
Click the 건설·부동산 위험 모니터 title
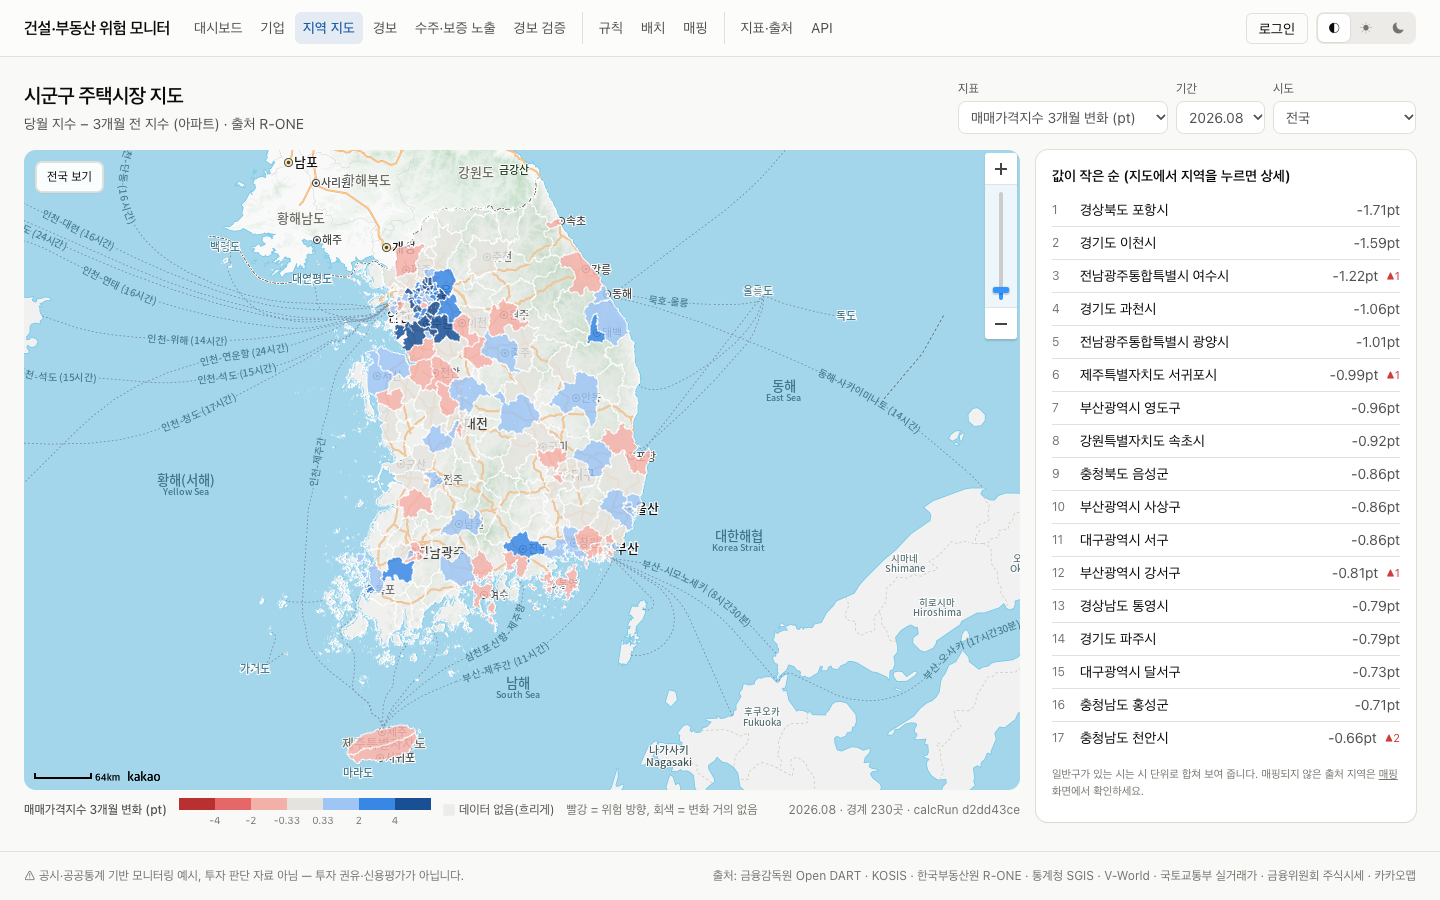coord(97,28)
